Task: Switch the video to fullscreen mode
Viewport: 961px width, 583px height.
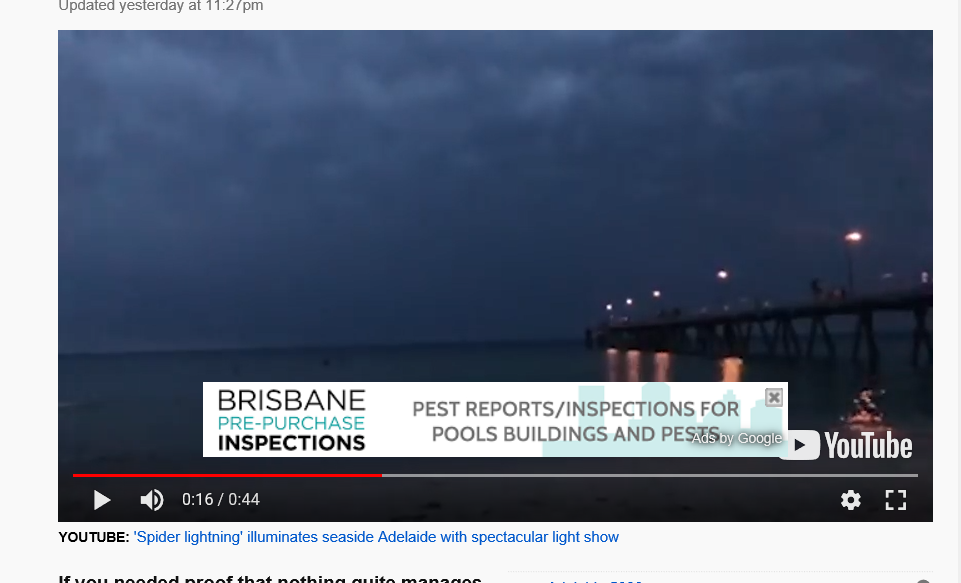Action: [895, 500]
